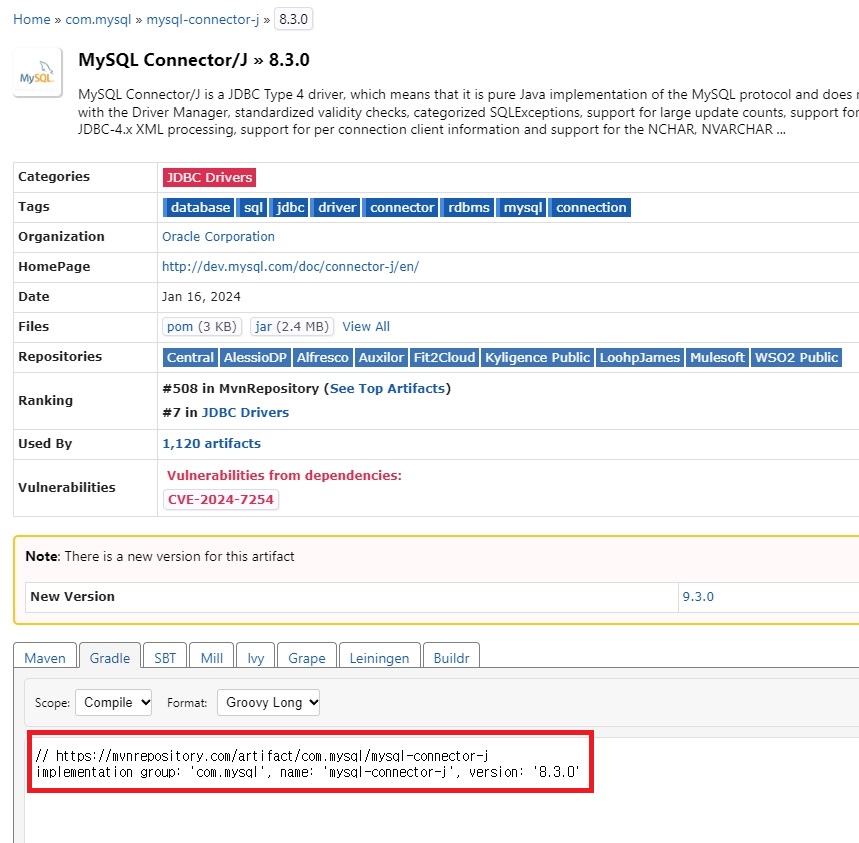Viewport: 859px width, 843px height.
Task: Download the jar (2.4 MB) file
Action: coord(291,327)
